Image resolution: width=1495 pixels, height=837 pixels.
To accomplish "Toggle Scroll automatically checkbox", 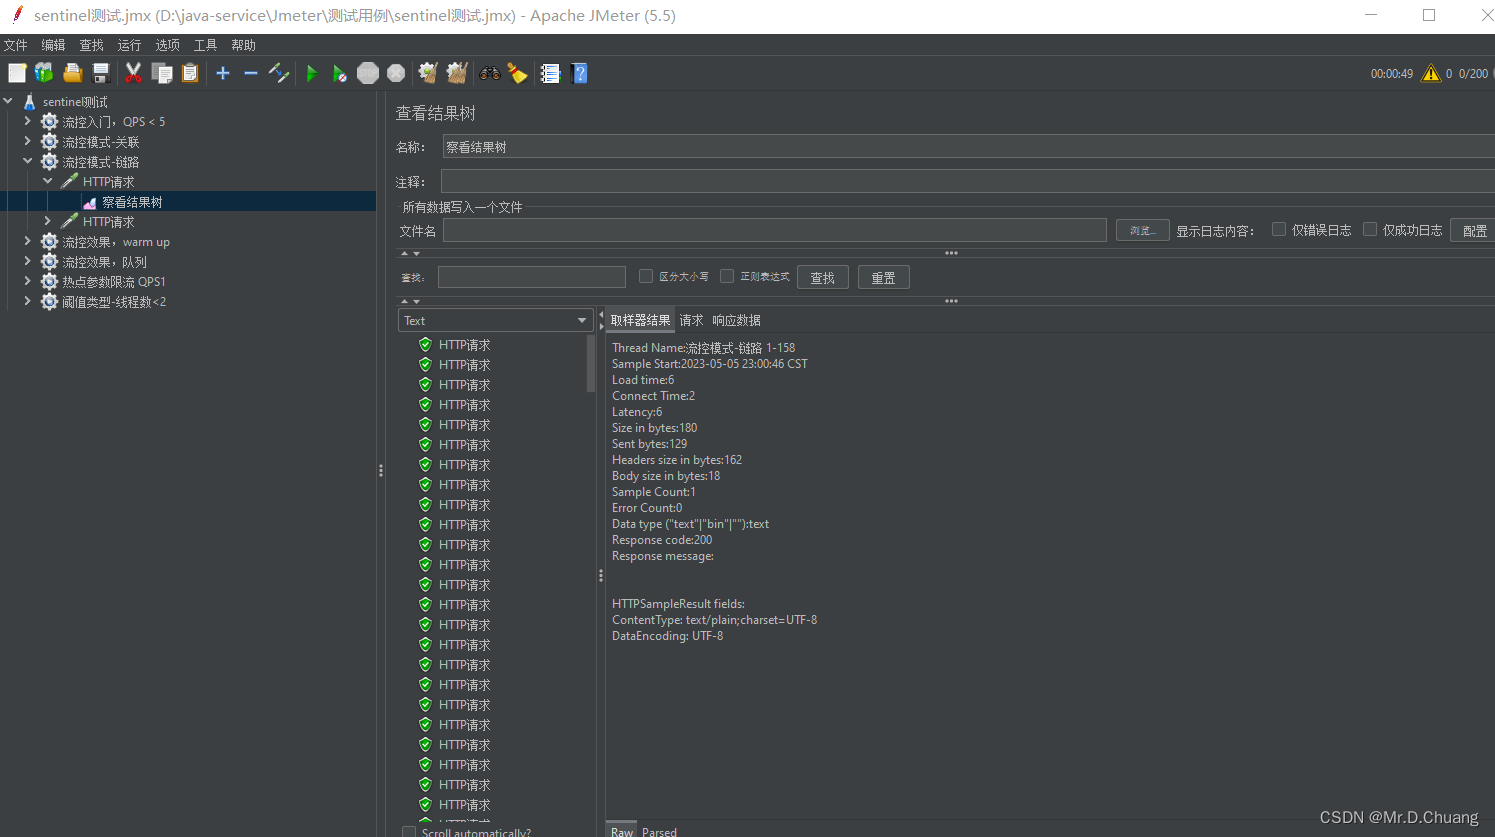I will tap(408, 832).
